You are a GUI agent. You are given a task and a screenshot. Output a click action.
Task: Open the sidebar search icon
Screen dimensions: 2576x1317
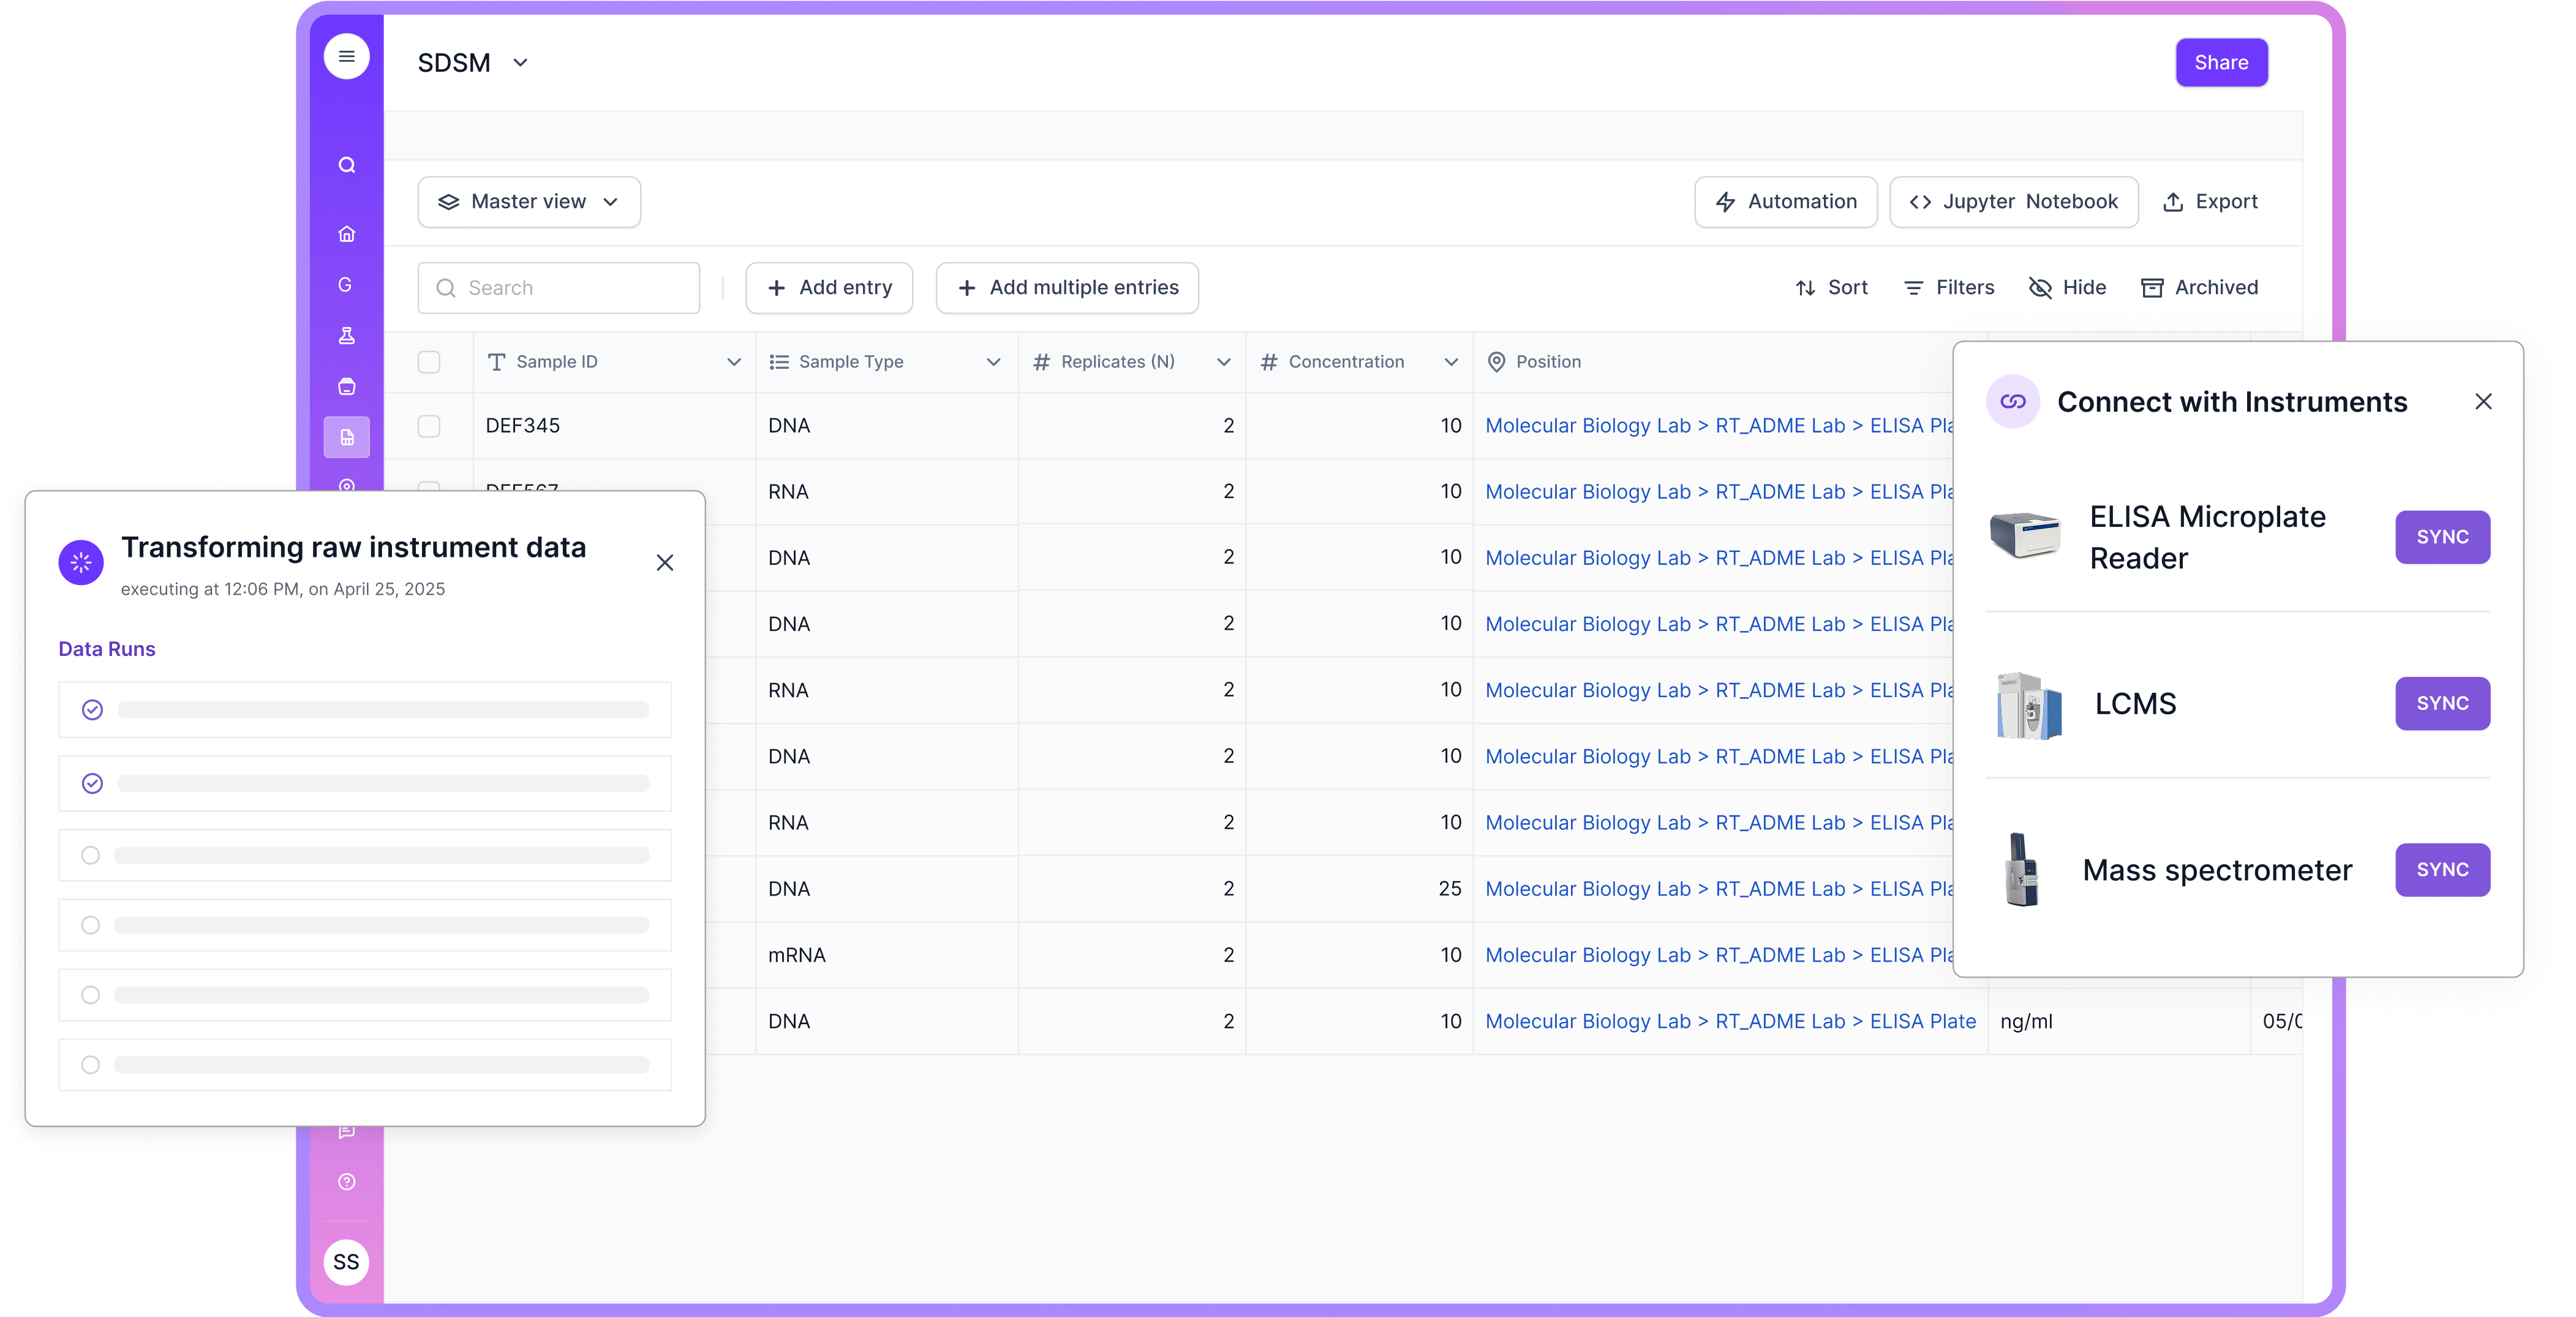346,165
